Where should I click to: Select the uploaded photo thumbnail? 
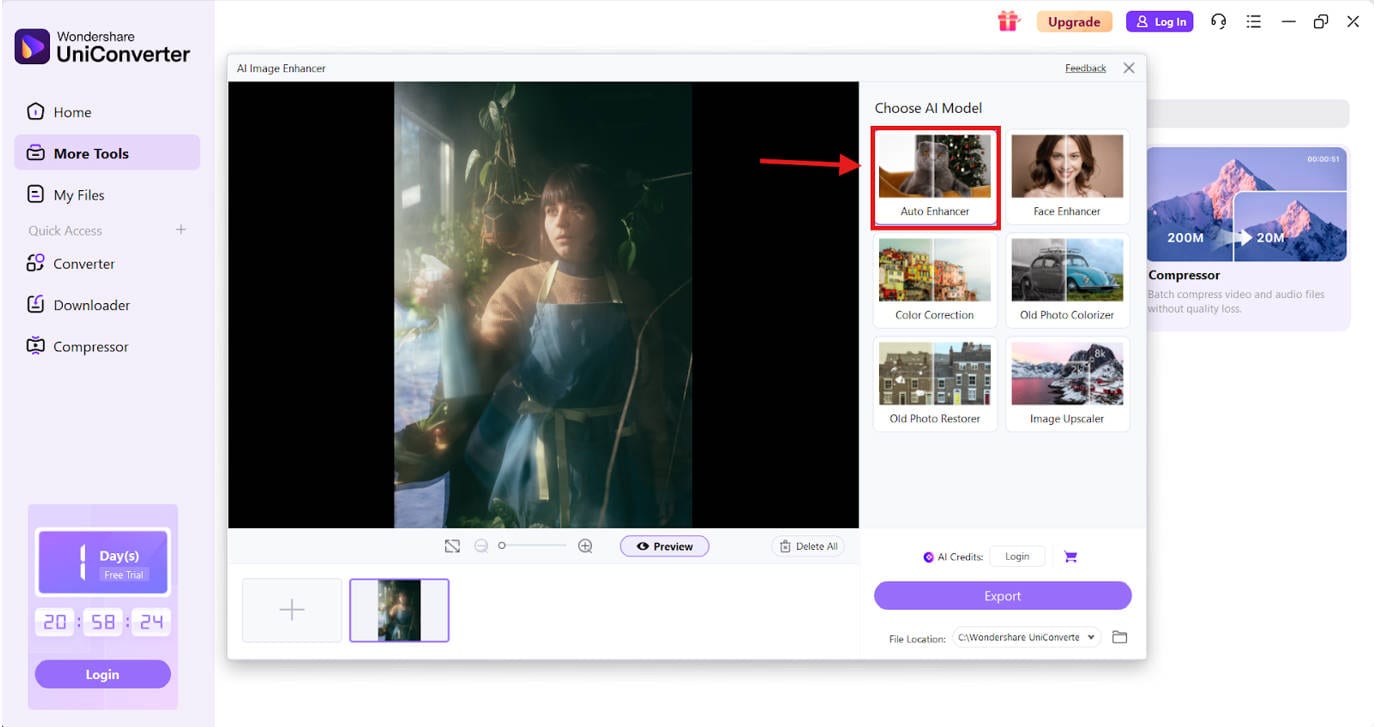pos(399,610)
